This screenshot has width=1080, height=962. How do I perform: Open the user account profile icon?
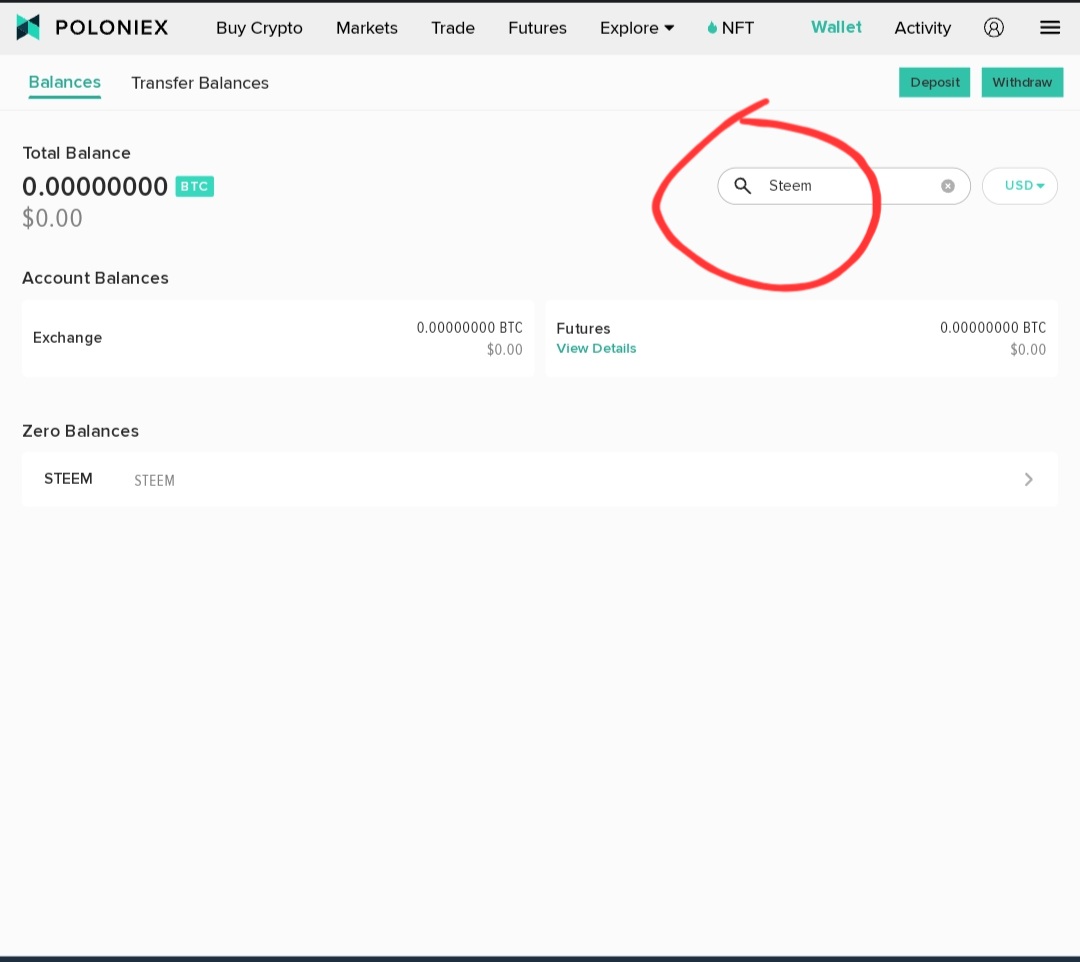click(x=993, y=28)
